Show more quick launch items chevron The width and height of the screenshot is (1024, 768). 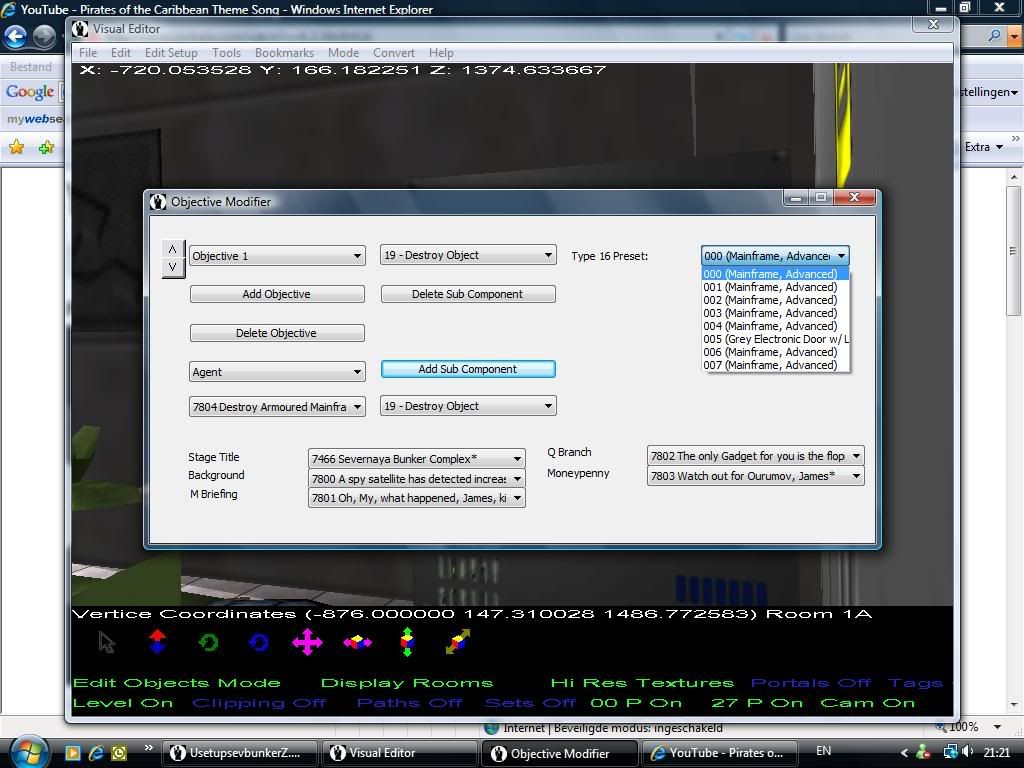tap(148, 748)
